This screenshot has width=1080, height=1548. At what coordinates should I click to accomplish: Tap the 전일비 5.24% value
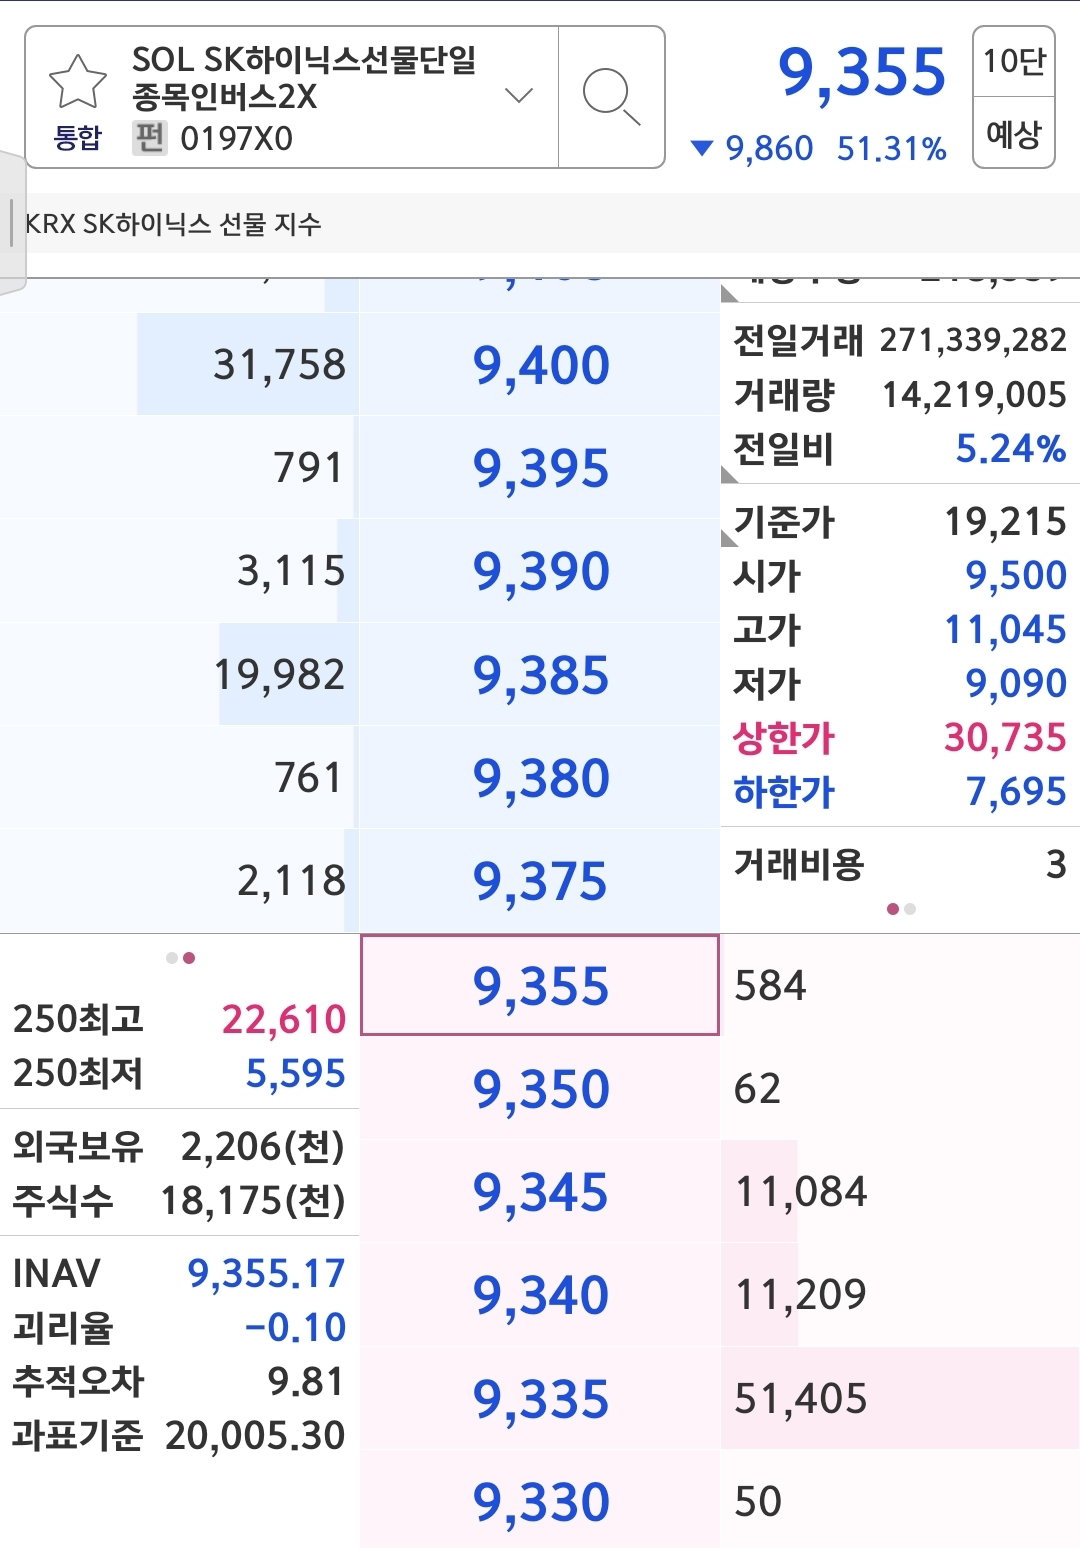(1010, 449)
